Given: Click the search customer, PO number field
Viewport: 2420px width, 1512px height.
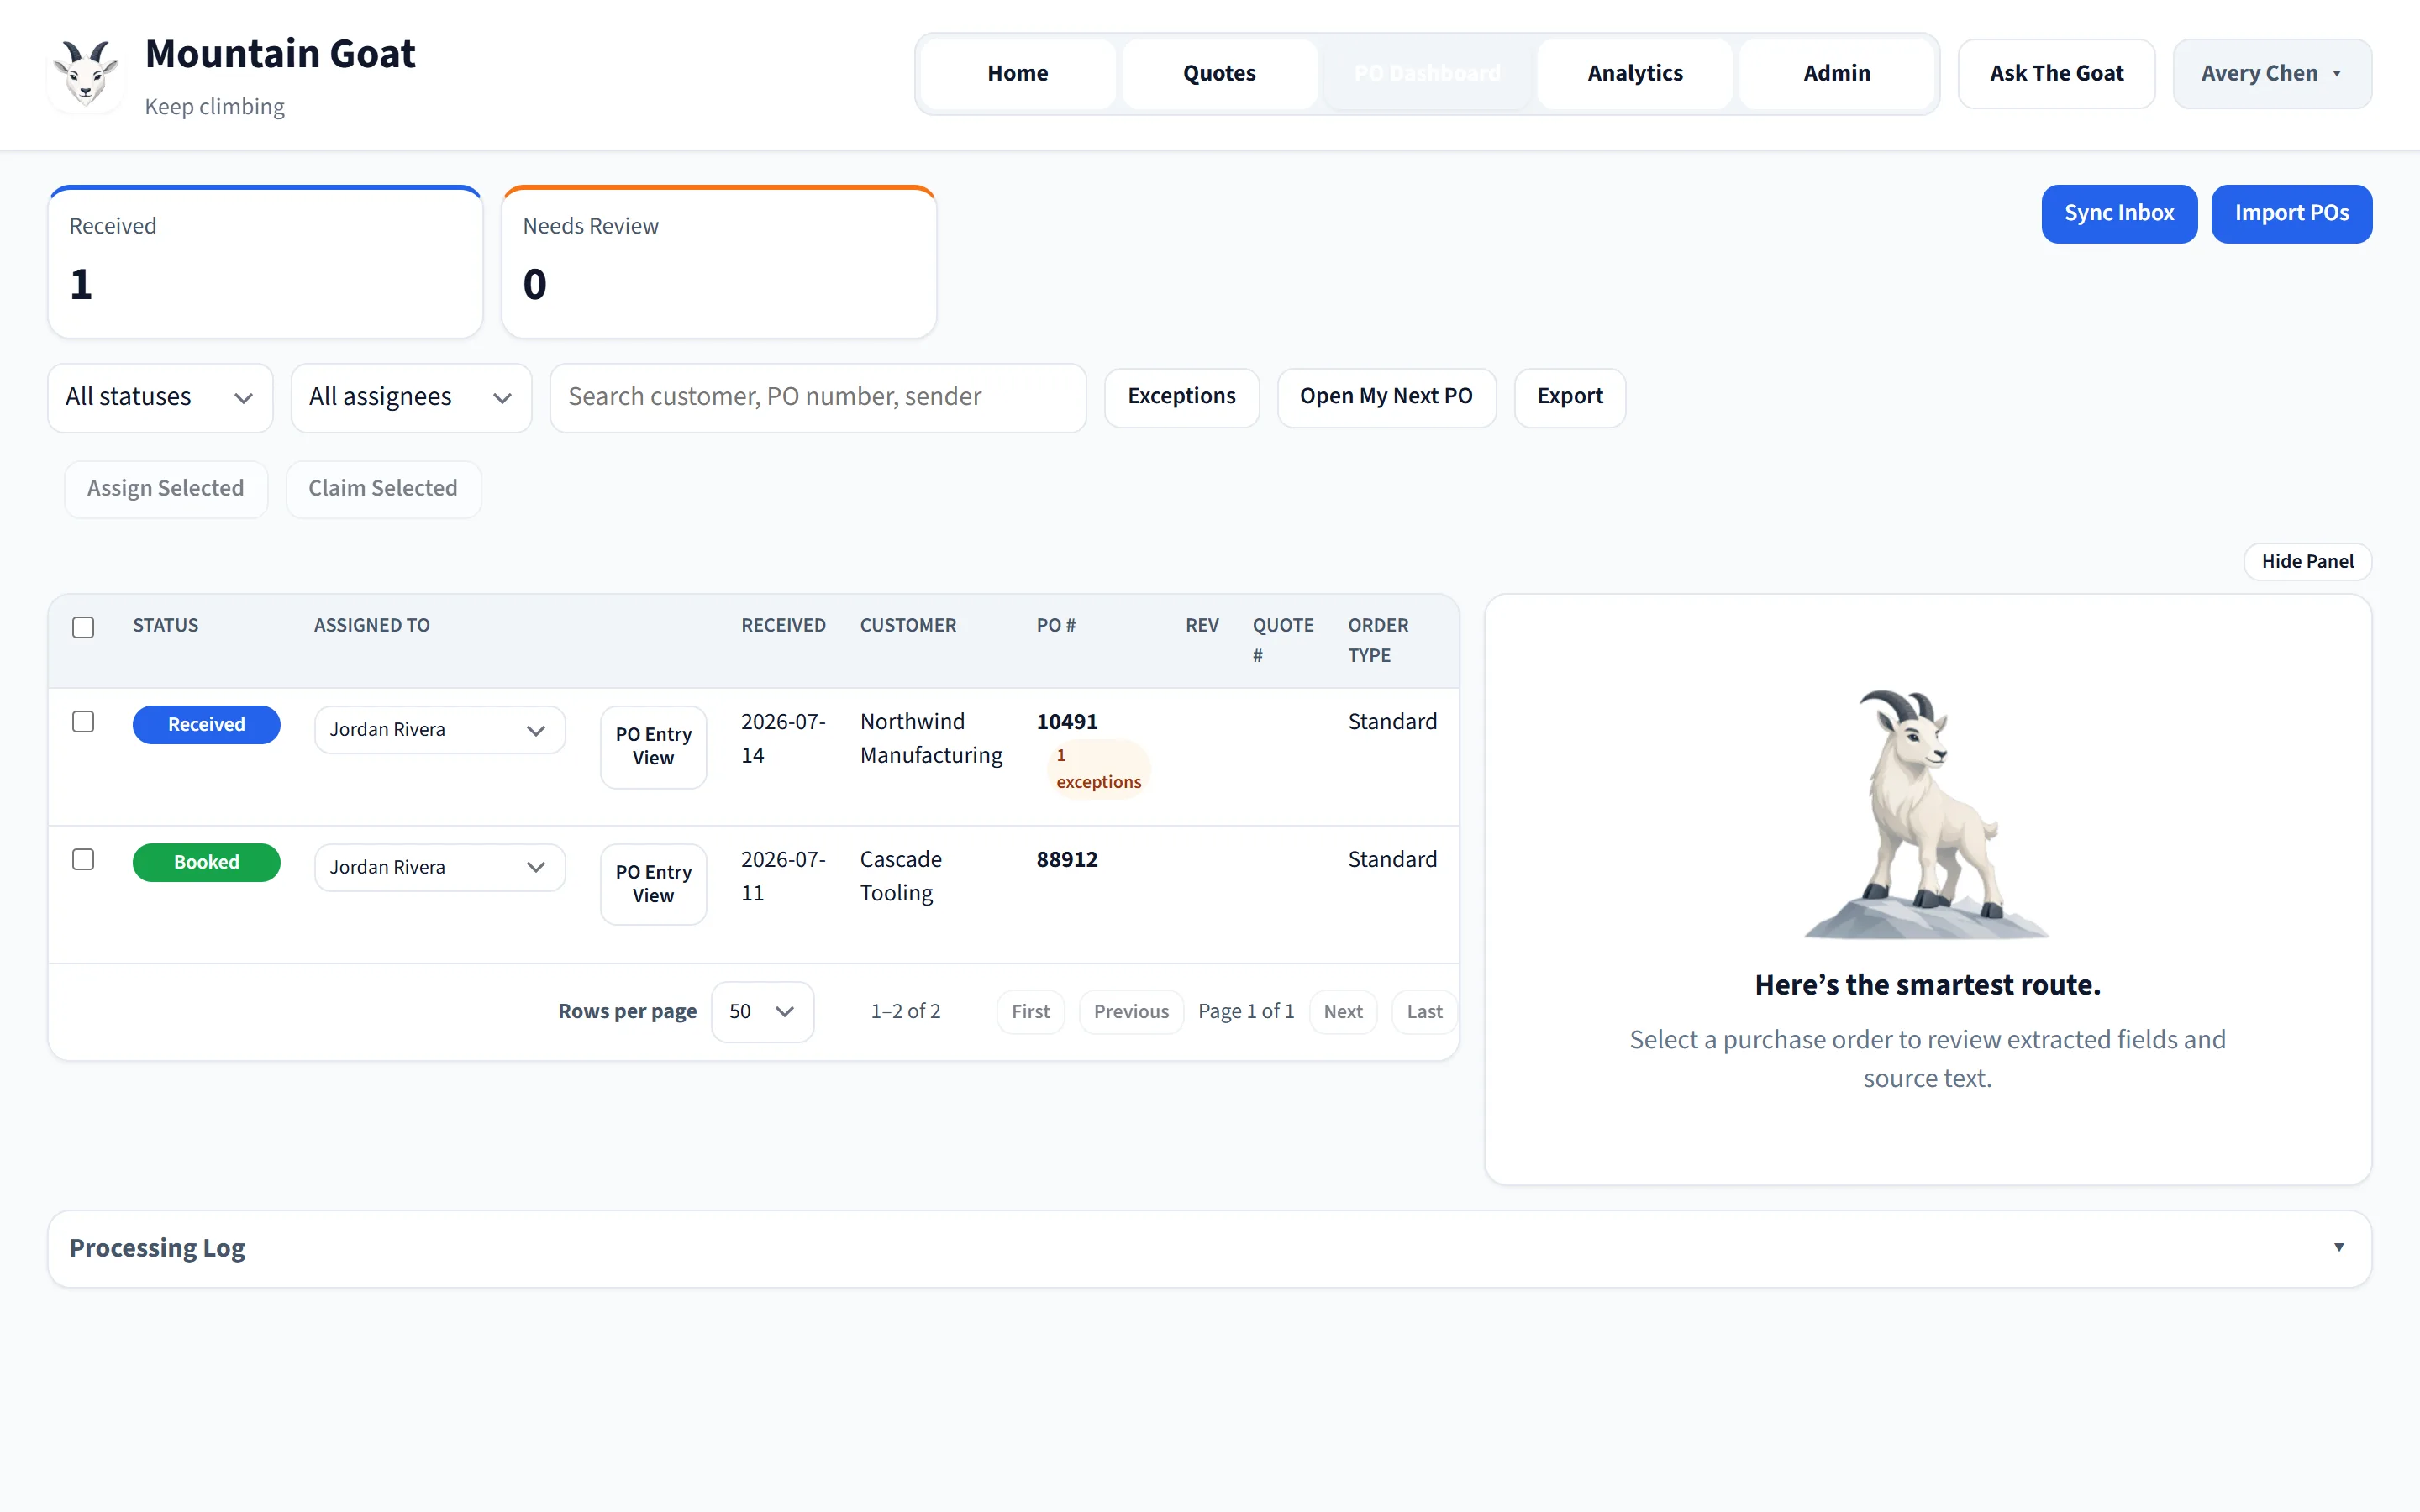Looking at the screenshot, I should coord(818,397).
